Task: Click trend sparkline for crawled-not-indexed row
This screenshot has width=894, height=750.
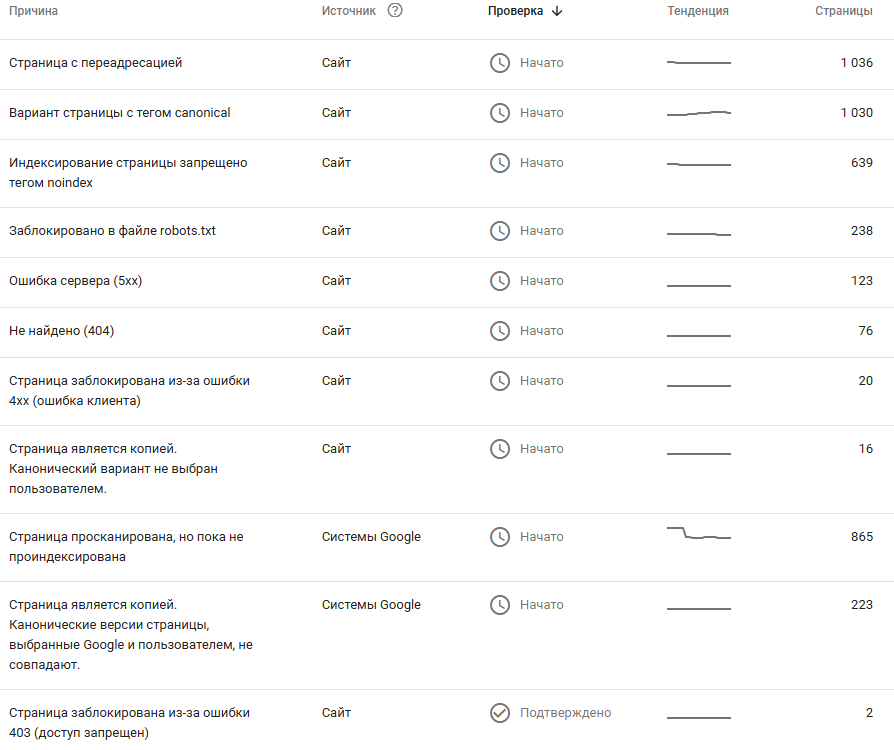Action: tap(698, 534)
